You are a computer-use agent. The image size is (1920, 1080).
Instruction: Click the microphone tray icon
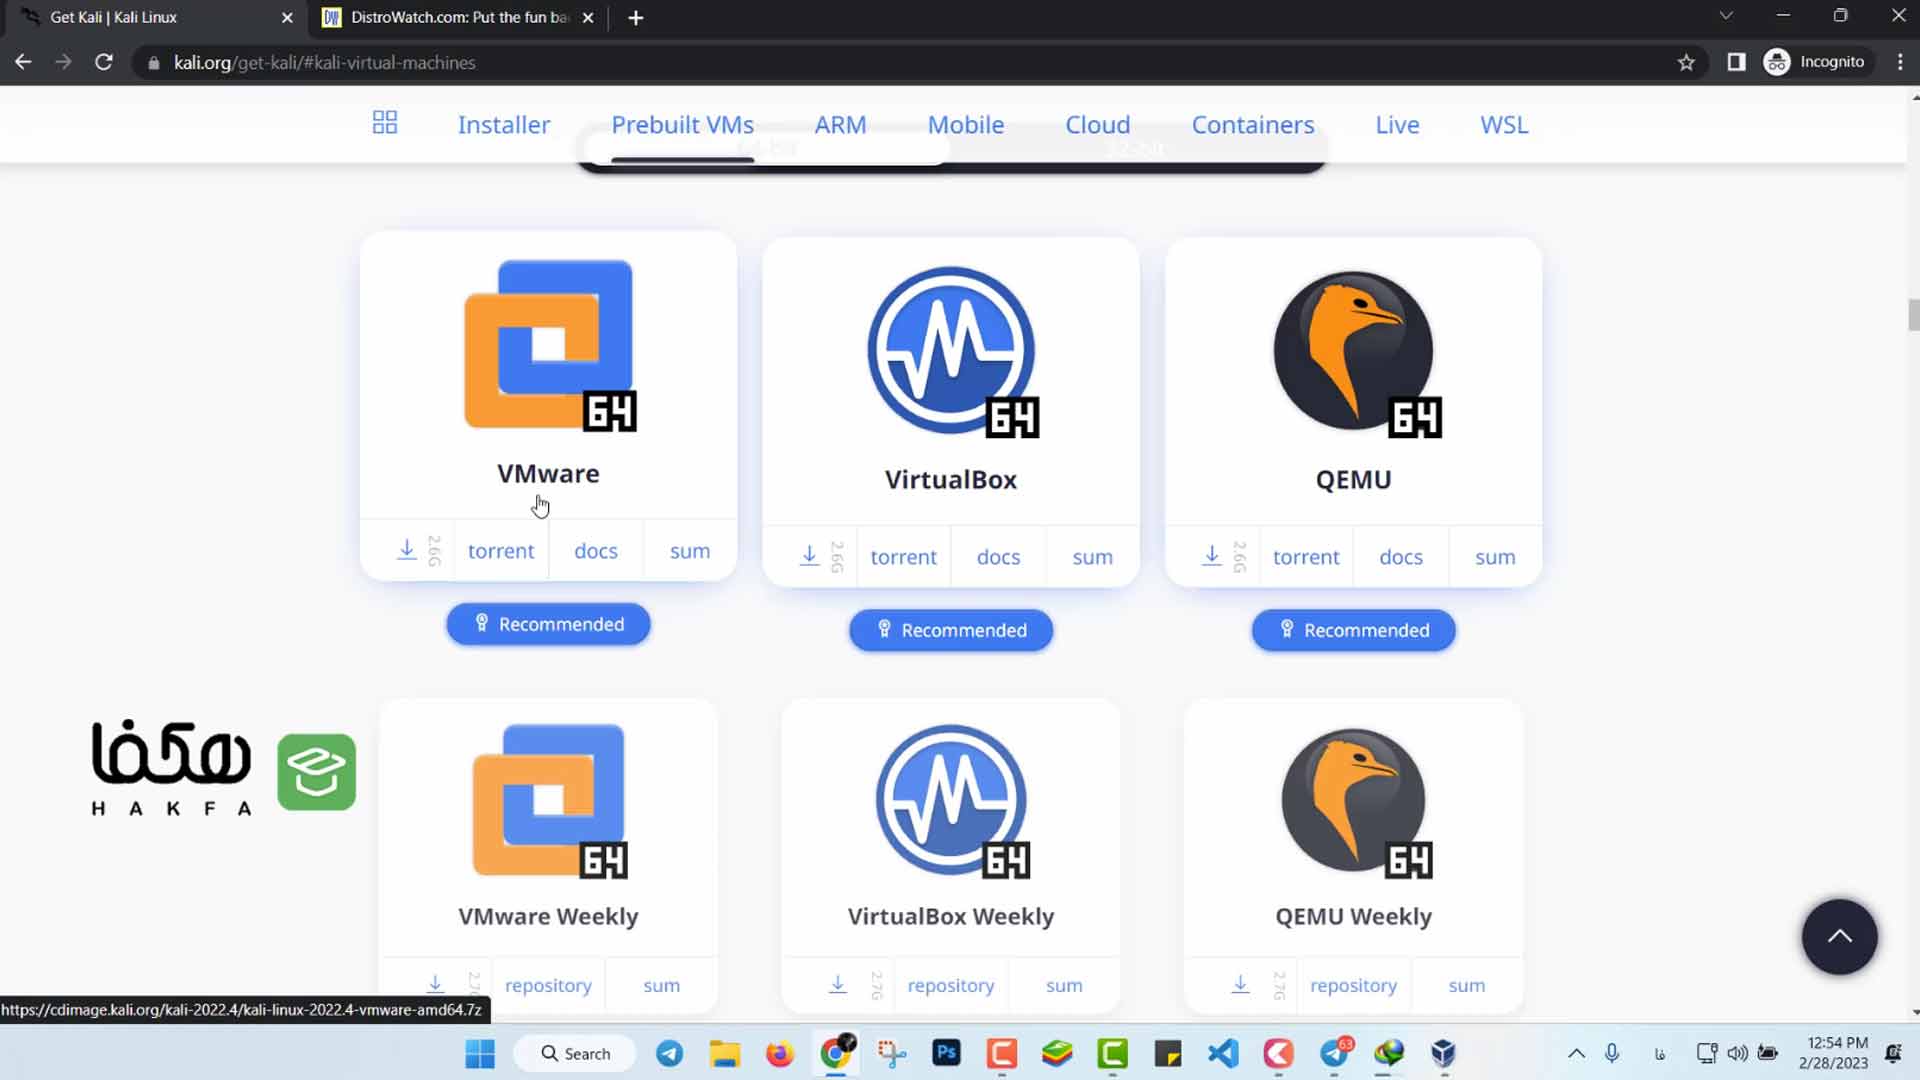(x=1612, y=1053)
